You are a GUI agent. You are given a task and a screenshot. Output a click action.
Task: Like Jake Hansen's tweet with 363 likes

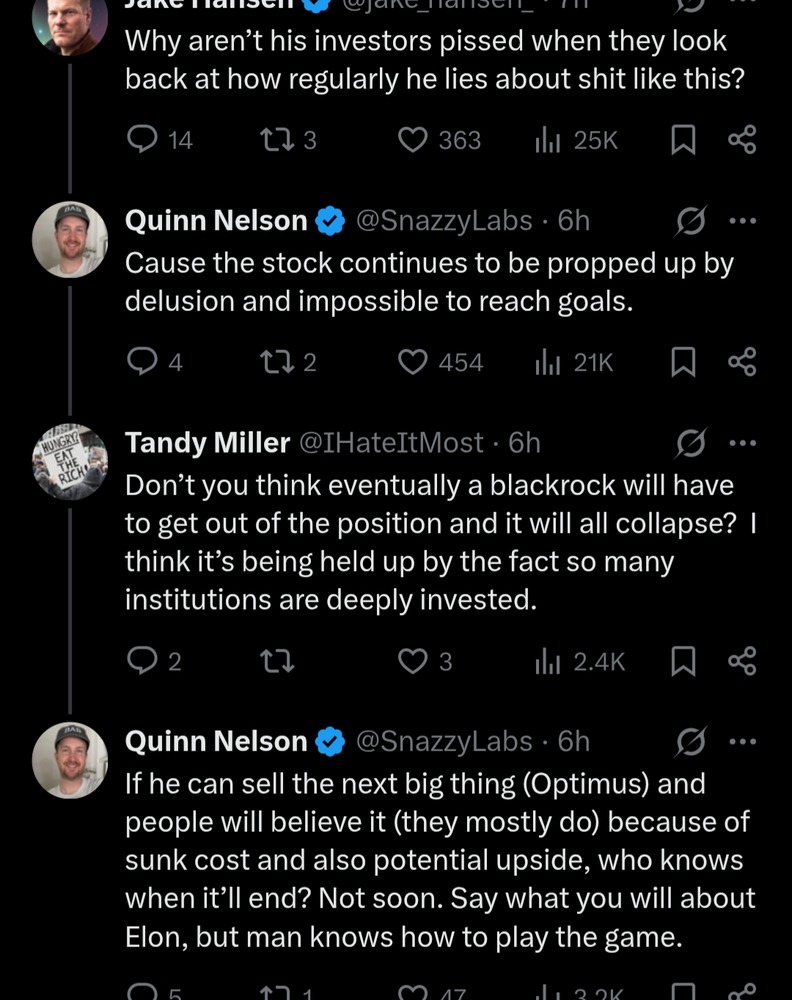pos(414,141)
